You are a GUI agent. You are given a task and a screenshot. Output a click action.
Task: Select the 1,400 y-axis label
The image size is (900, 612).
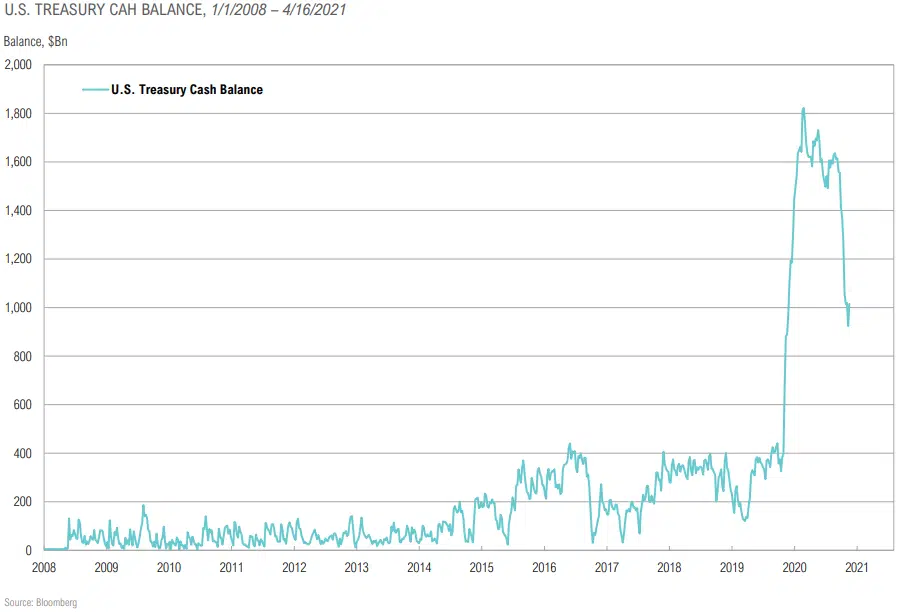pyautogui.click(x=19, y=211)
